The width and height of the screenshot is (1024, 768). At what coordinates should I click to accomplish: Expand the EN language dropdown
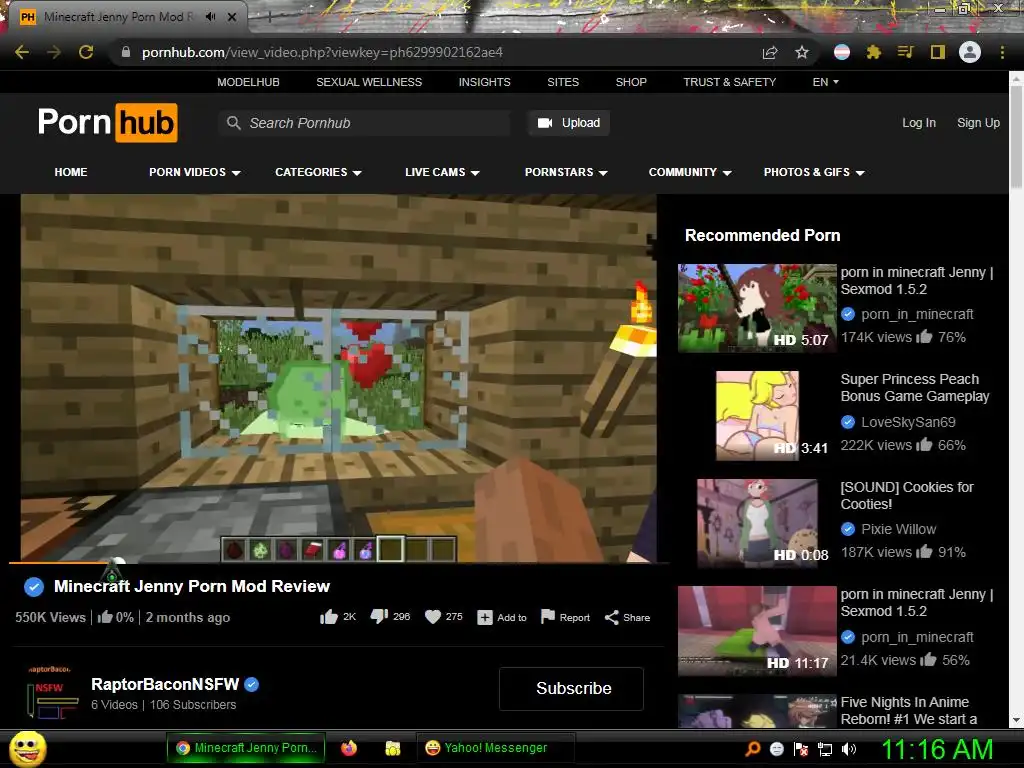[x=825, y=82]
